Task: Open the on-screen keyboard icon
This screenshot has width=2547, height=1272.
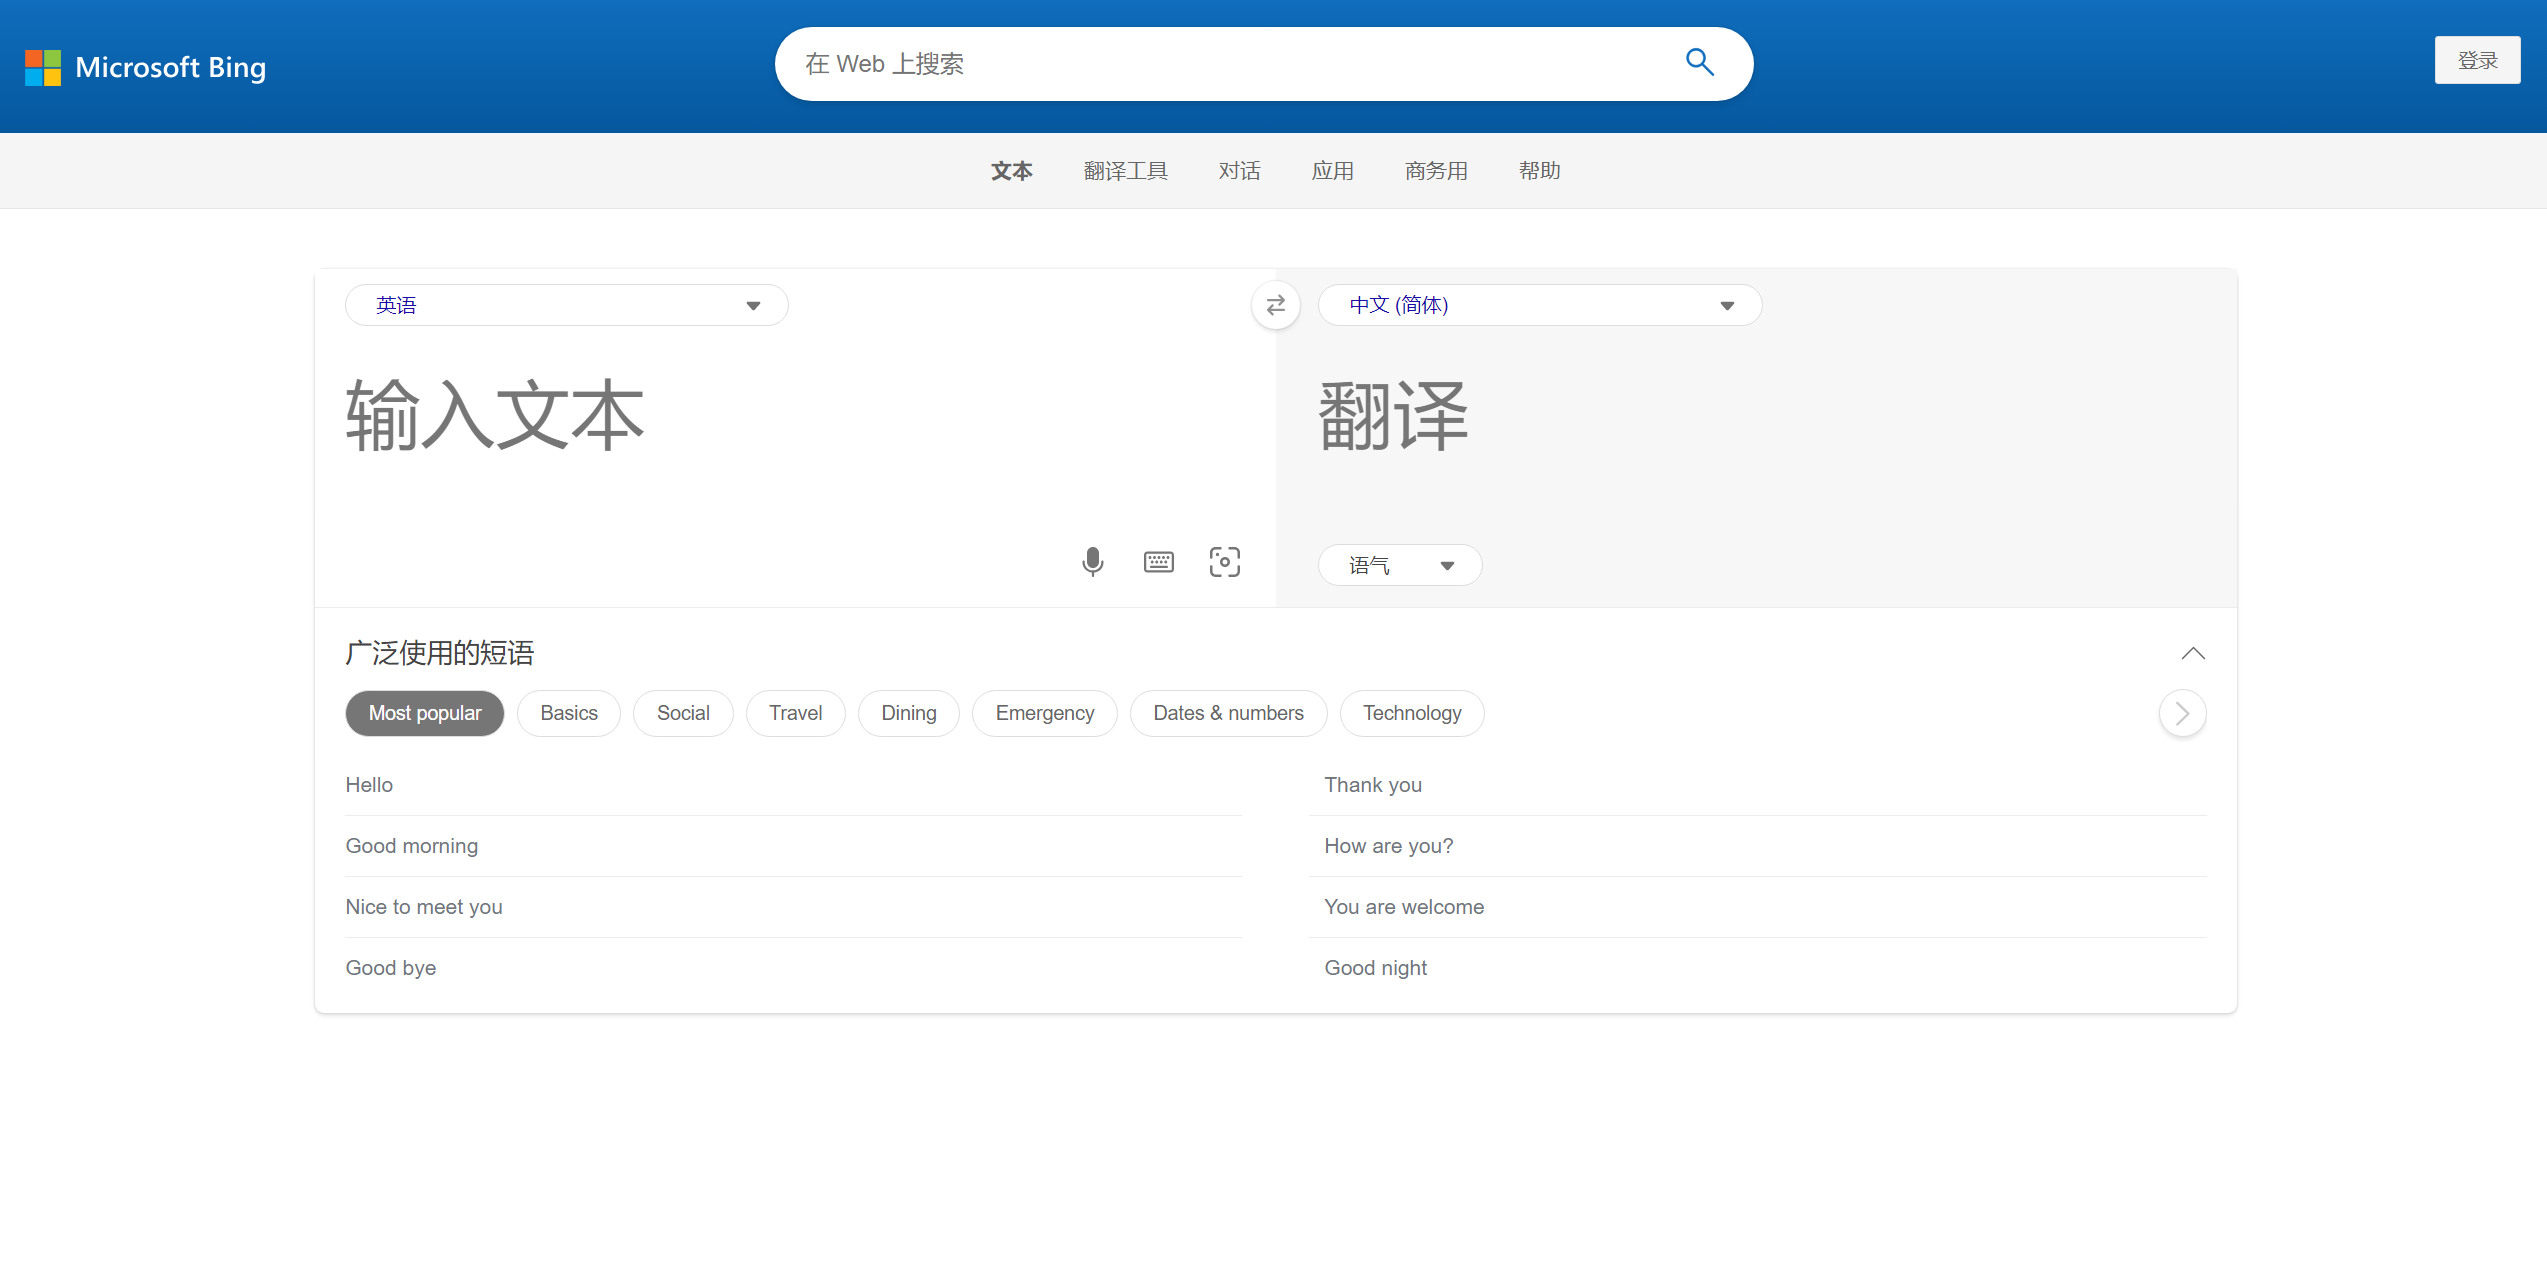Action: [1158, 562]
